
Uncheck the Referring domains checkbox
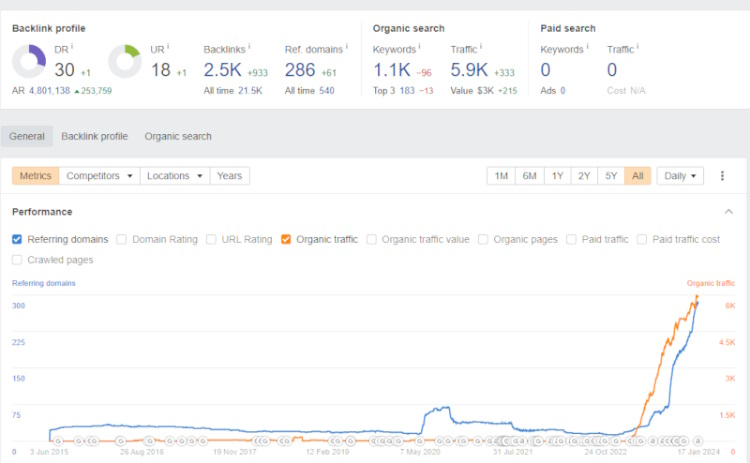(x=17, y=239)
